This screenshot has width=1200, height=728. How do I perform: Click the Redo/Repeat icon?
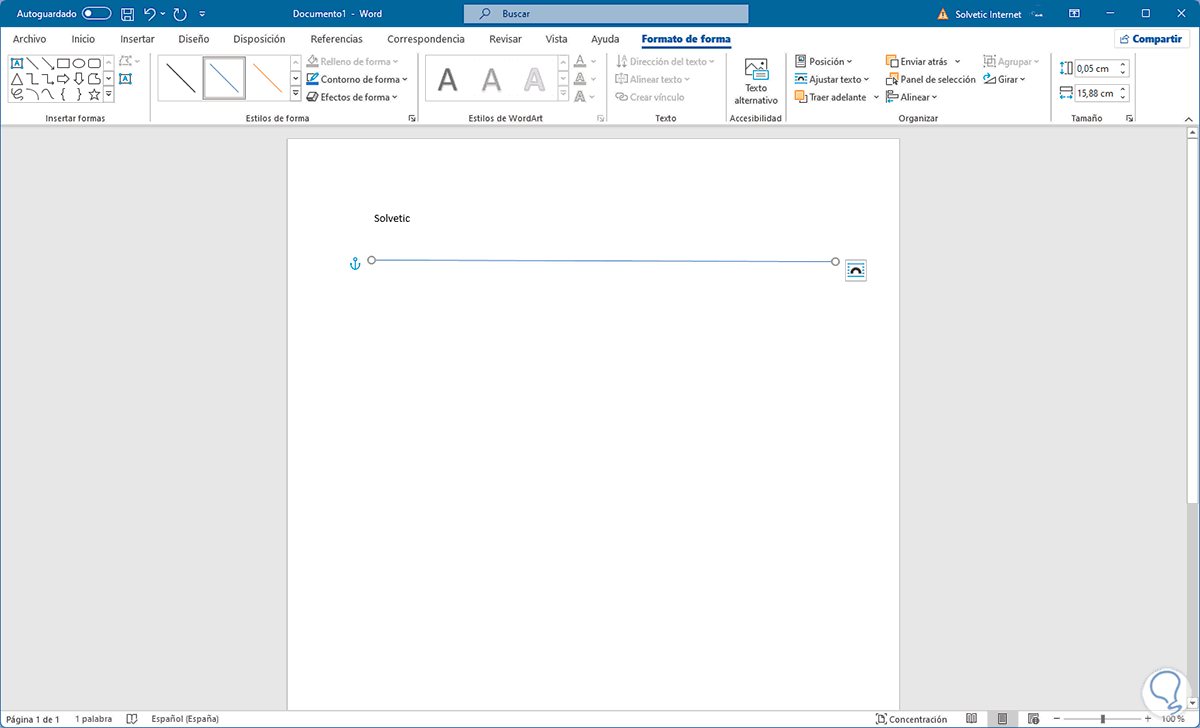pyautogui.click(x=180, y=14)
